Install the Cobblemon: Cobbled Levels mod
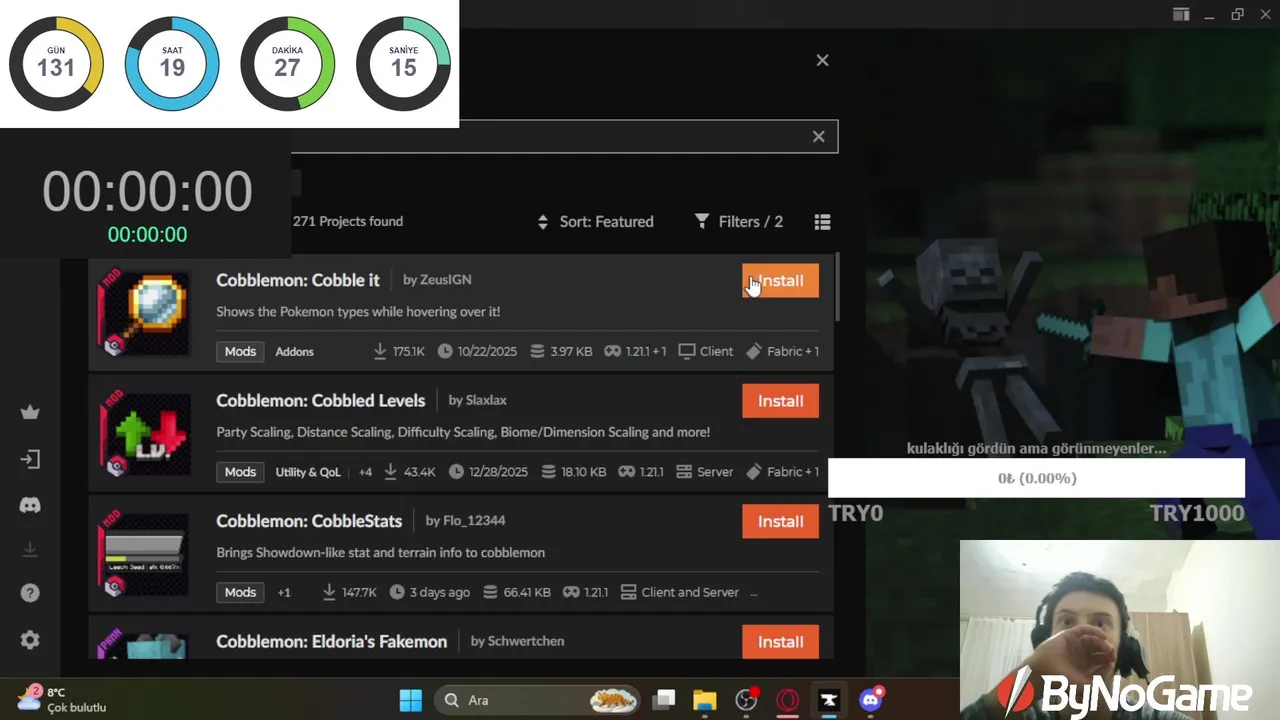The height and width of the screenshot is (720, 1280). coord(780,401)
